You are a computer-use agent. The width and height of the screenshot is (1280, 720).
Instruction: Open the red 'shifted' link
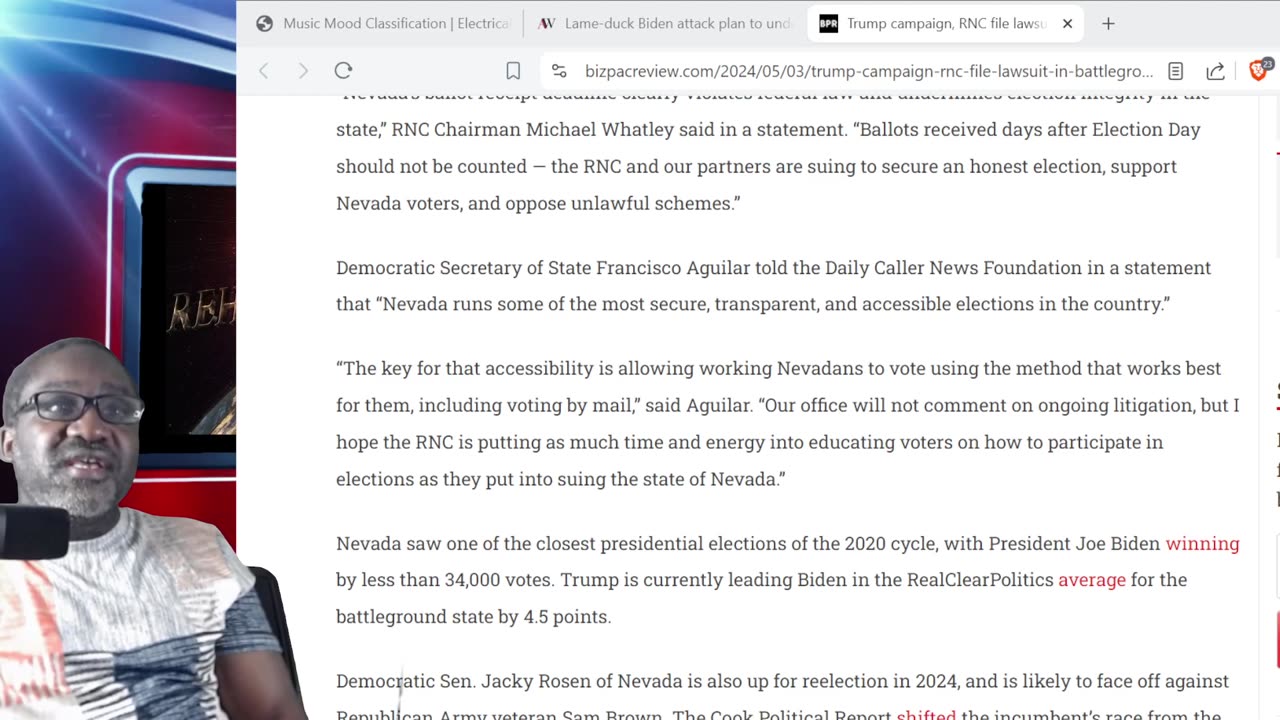926,716
